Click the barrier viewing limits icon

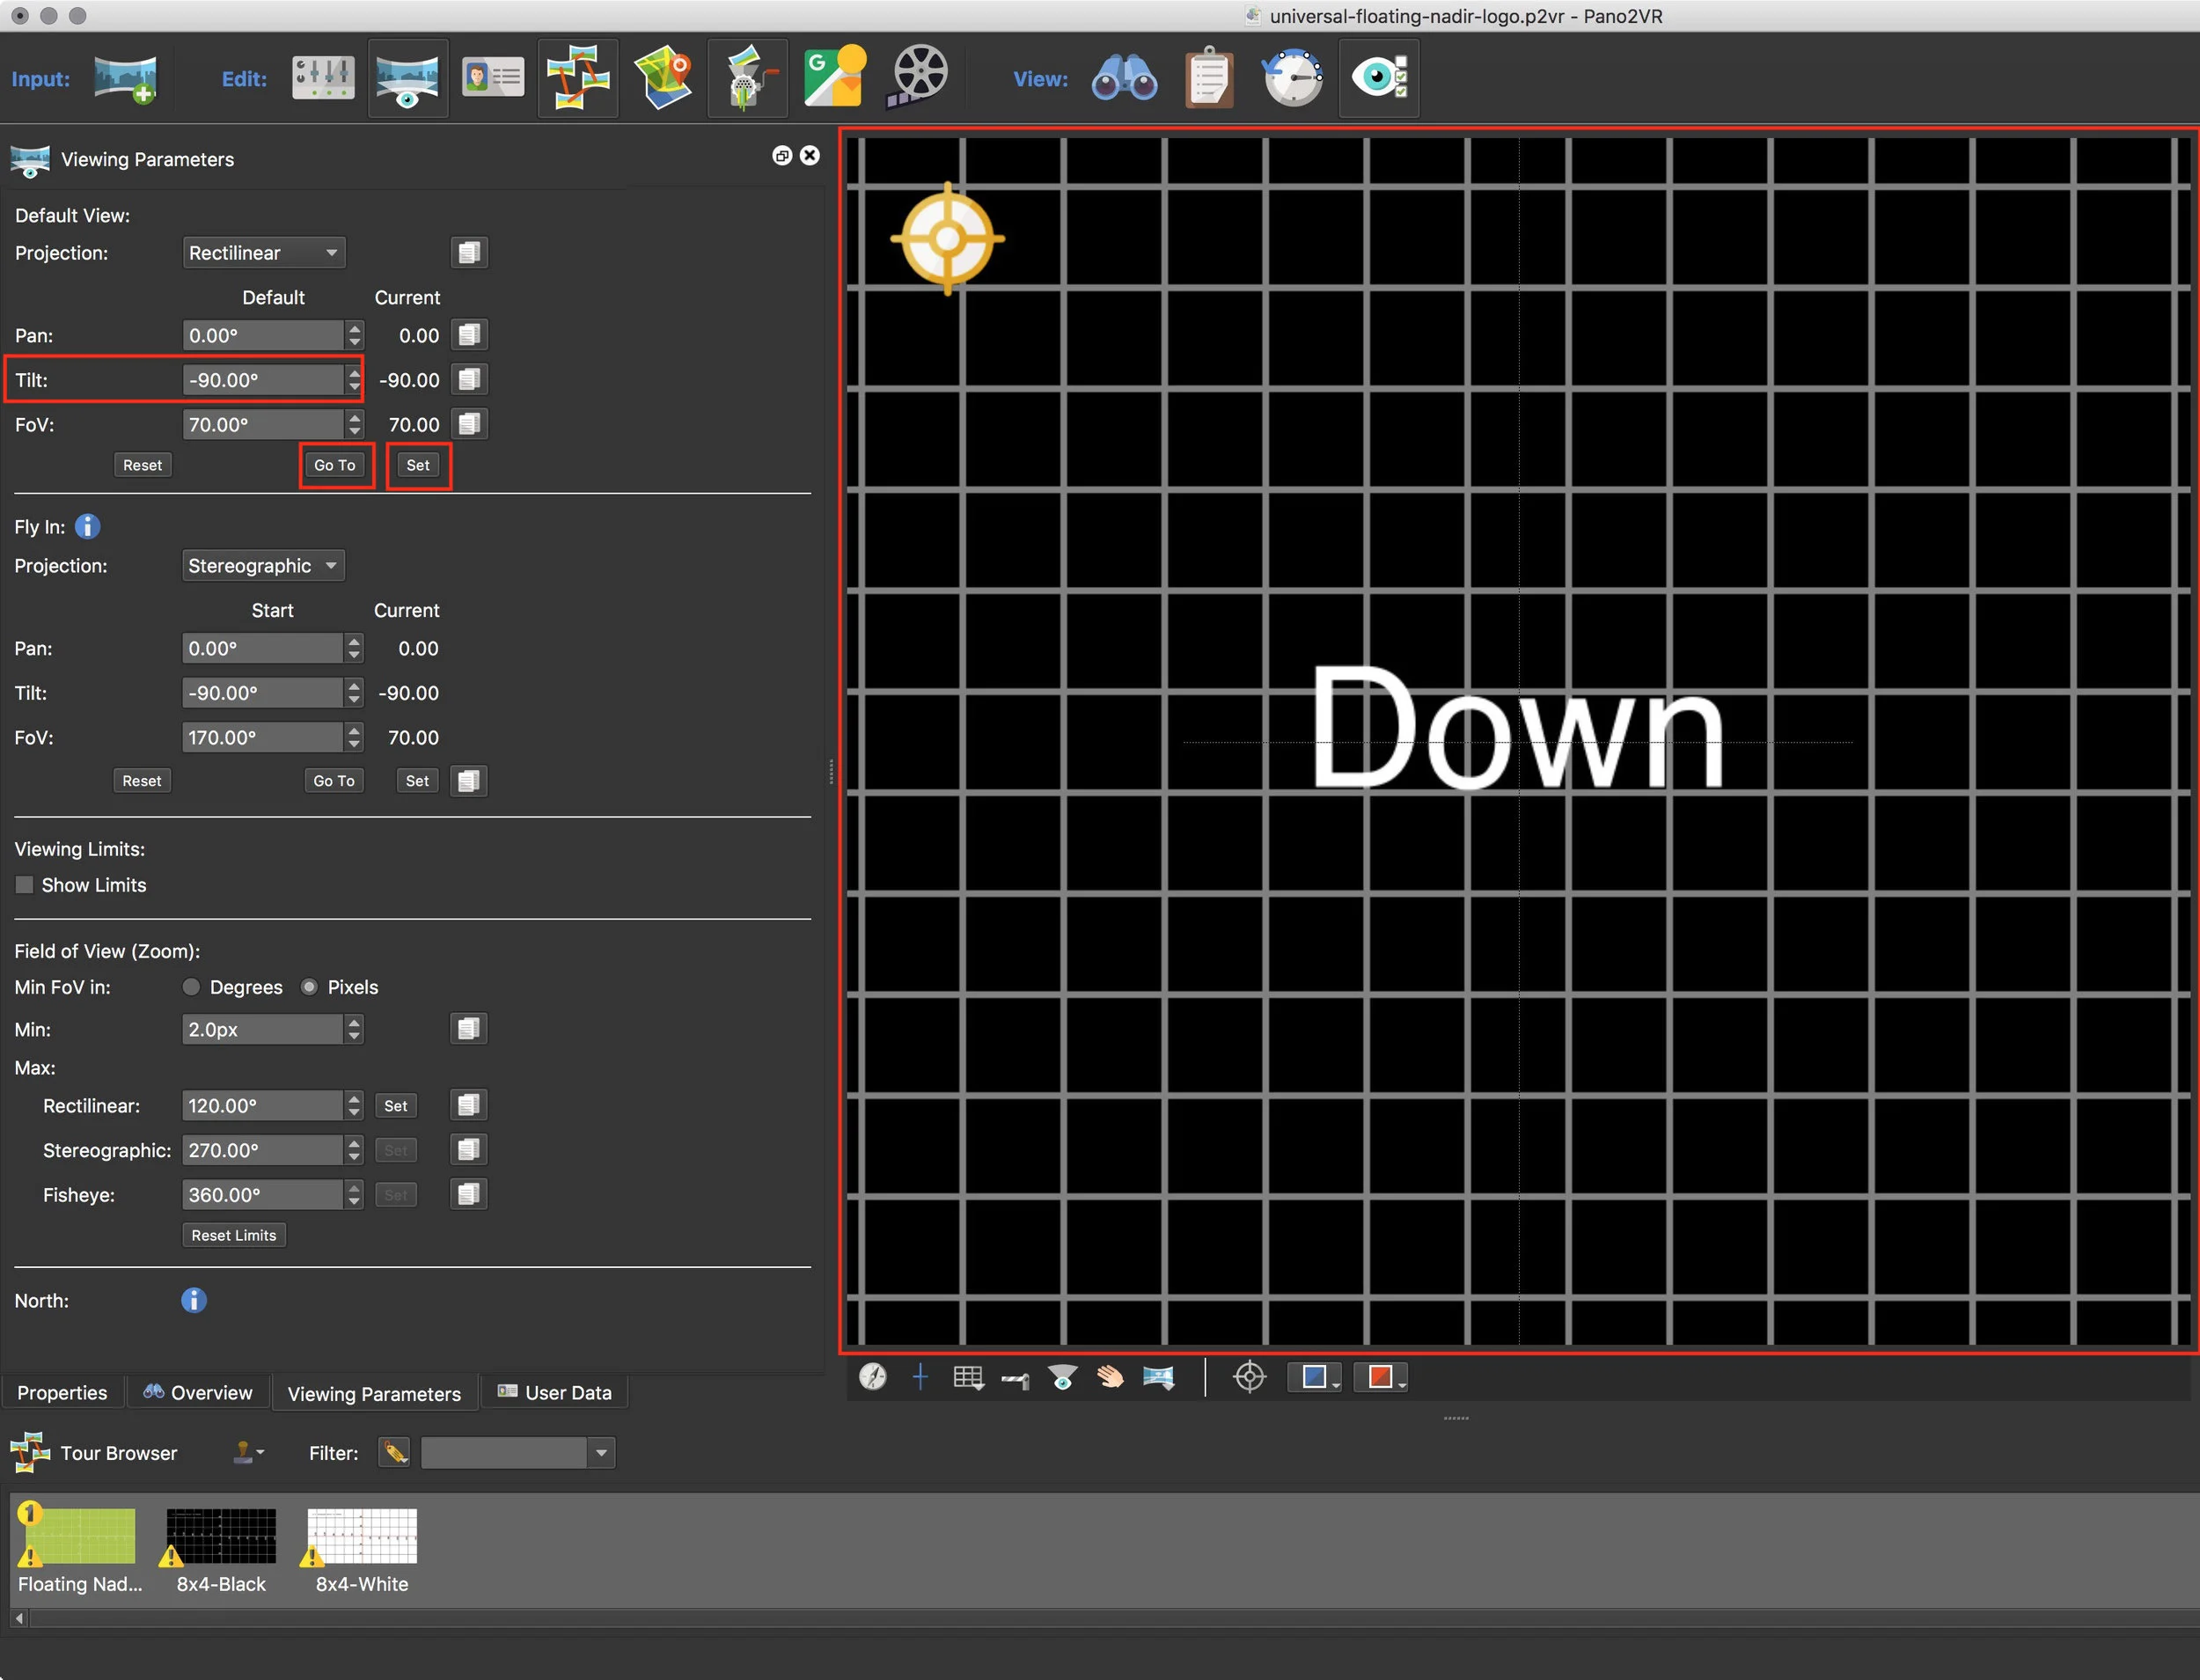1016,1379
